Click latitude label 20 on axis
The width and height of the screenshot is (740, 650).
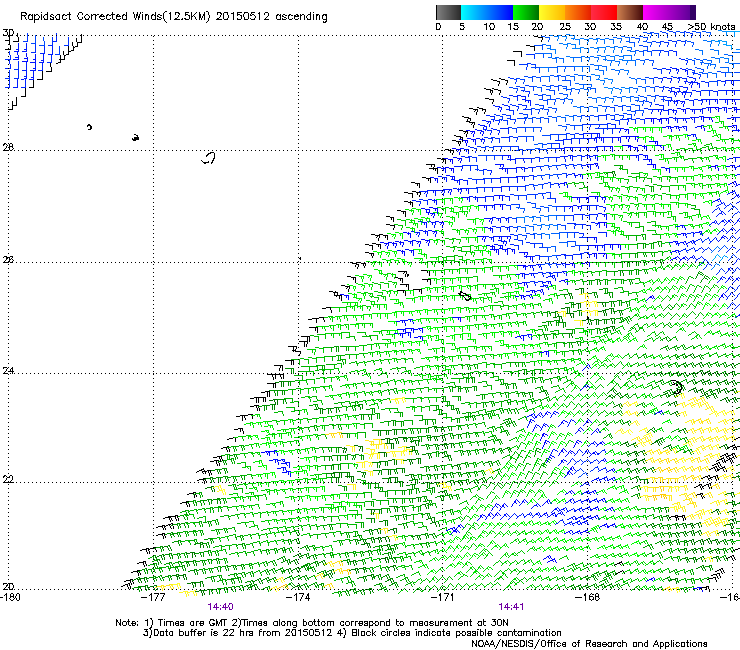pyautogui.click(x=8, y=586)
